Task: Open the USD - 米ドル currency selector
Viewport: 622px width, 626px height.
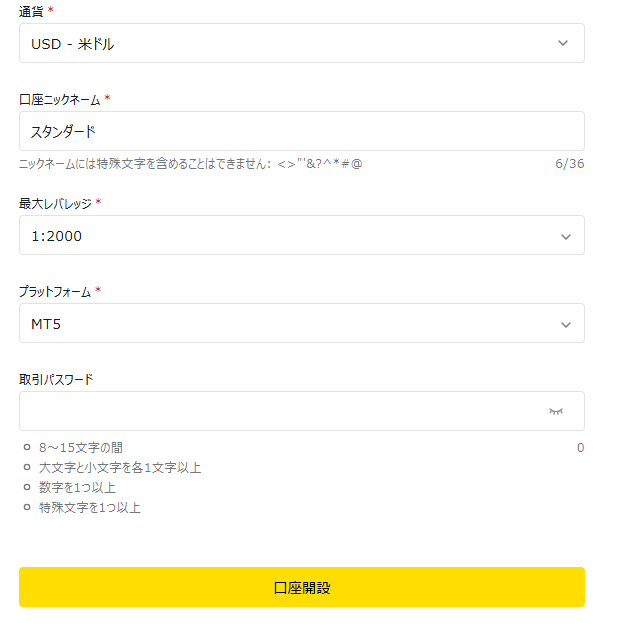Action: click(290, 43)
